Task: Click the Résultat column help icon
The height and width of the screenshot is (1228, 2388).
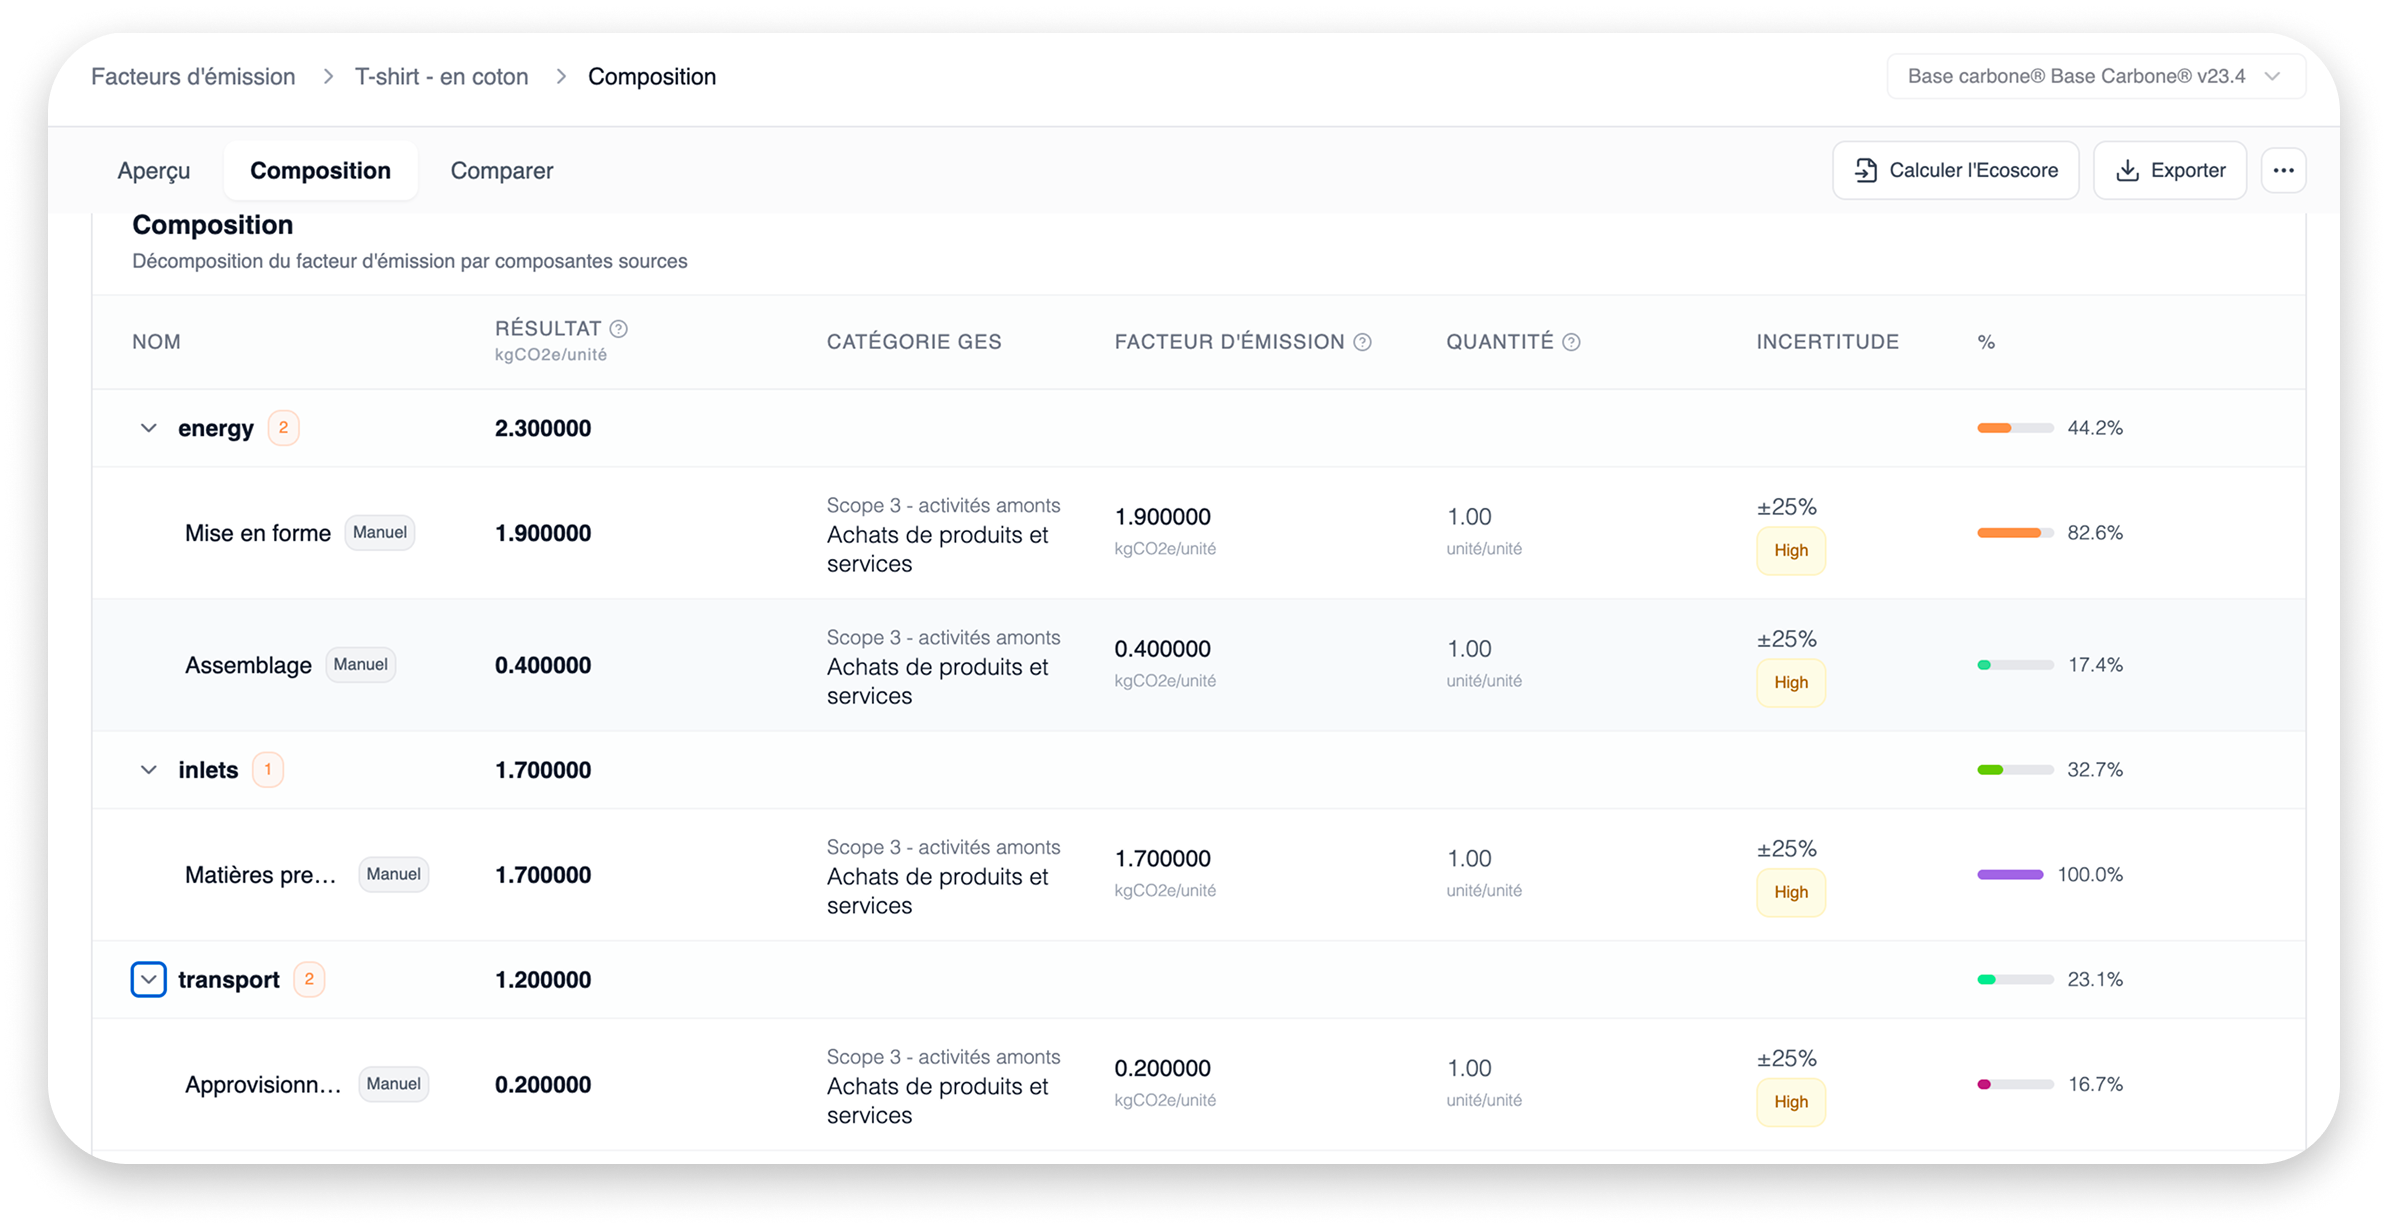Action: [619, 329]
